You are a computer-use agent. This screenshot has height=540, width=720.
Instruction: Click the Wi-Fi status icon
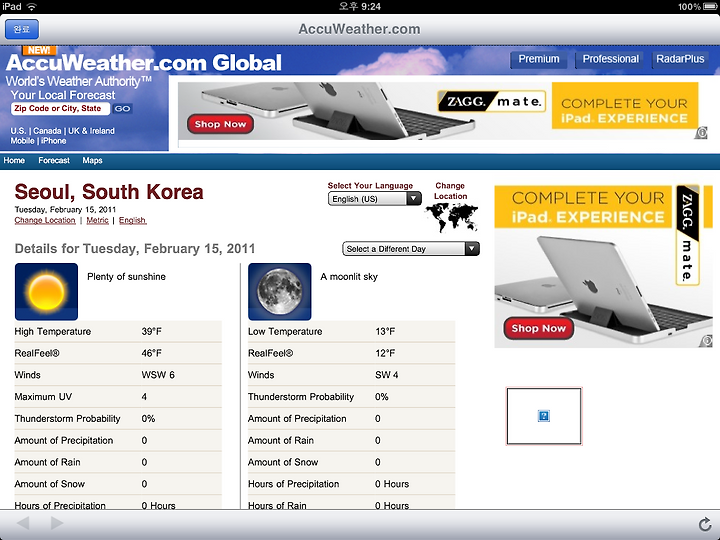(x=32, y=6)
